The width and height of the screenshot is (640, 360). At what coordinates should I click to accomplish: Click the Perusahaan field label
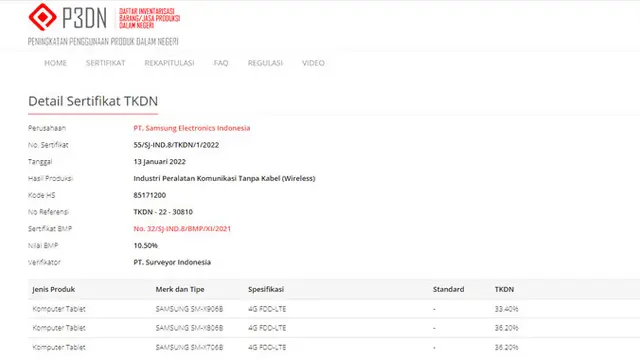pos(47,128)
